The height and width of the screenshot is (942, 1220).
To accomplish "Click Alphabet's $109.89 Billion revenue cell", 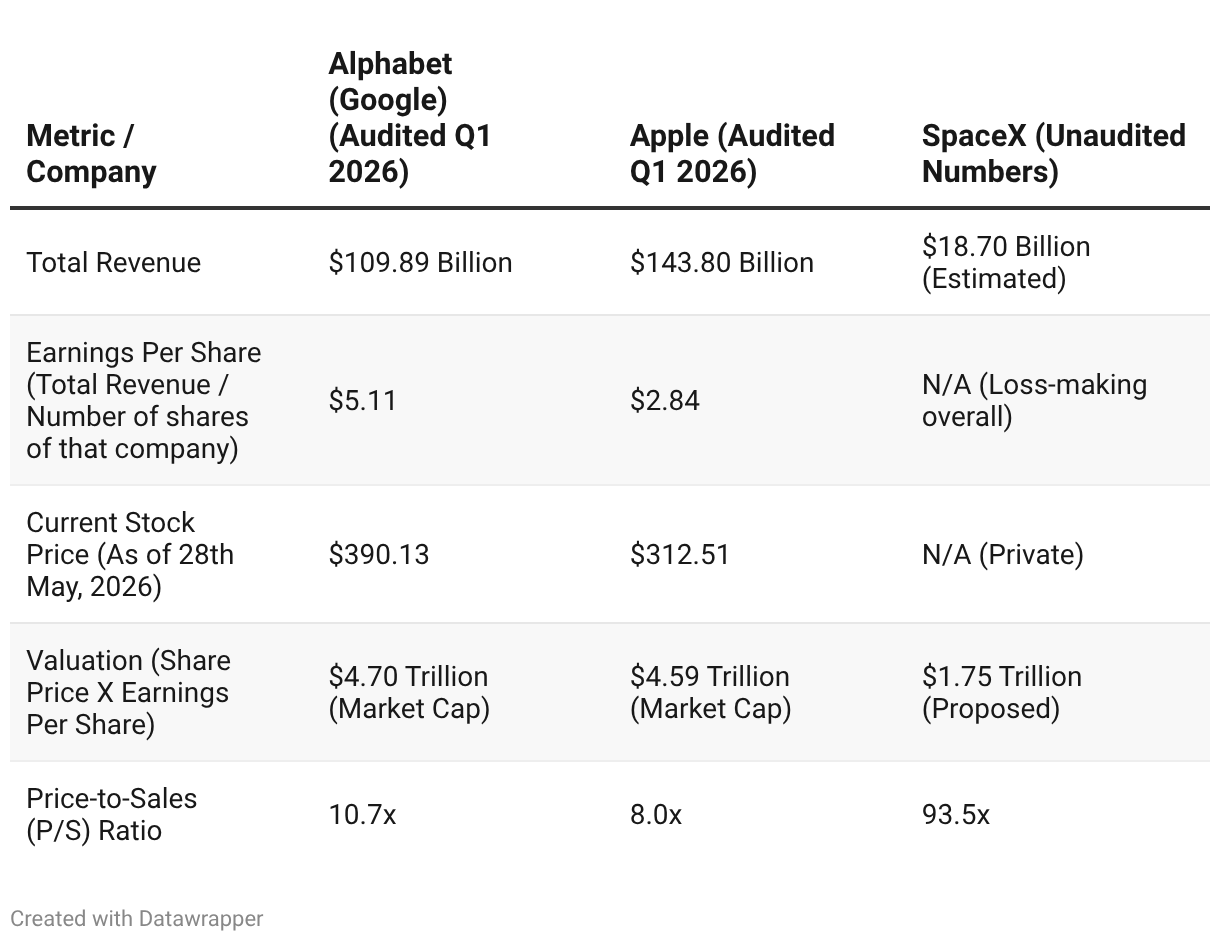I will click(x=420, y=262).
